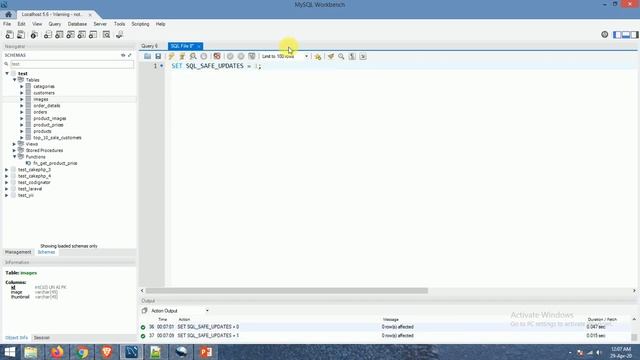Click the commit transaction icon
Viewport: 640px width, 360px height.
(x=230, y=56)
